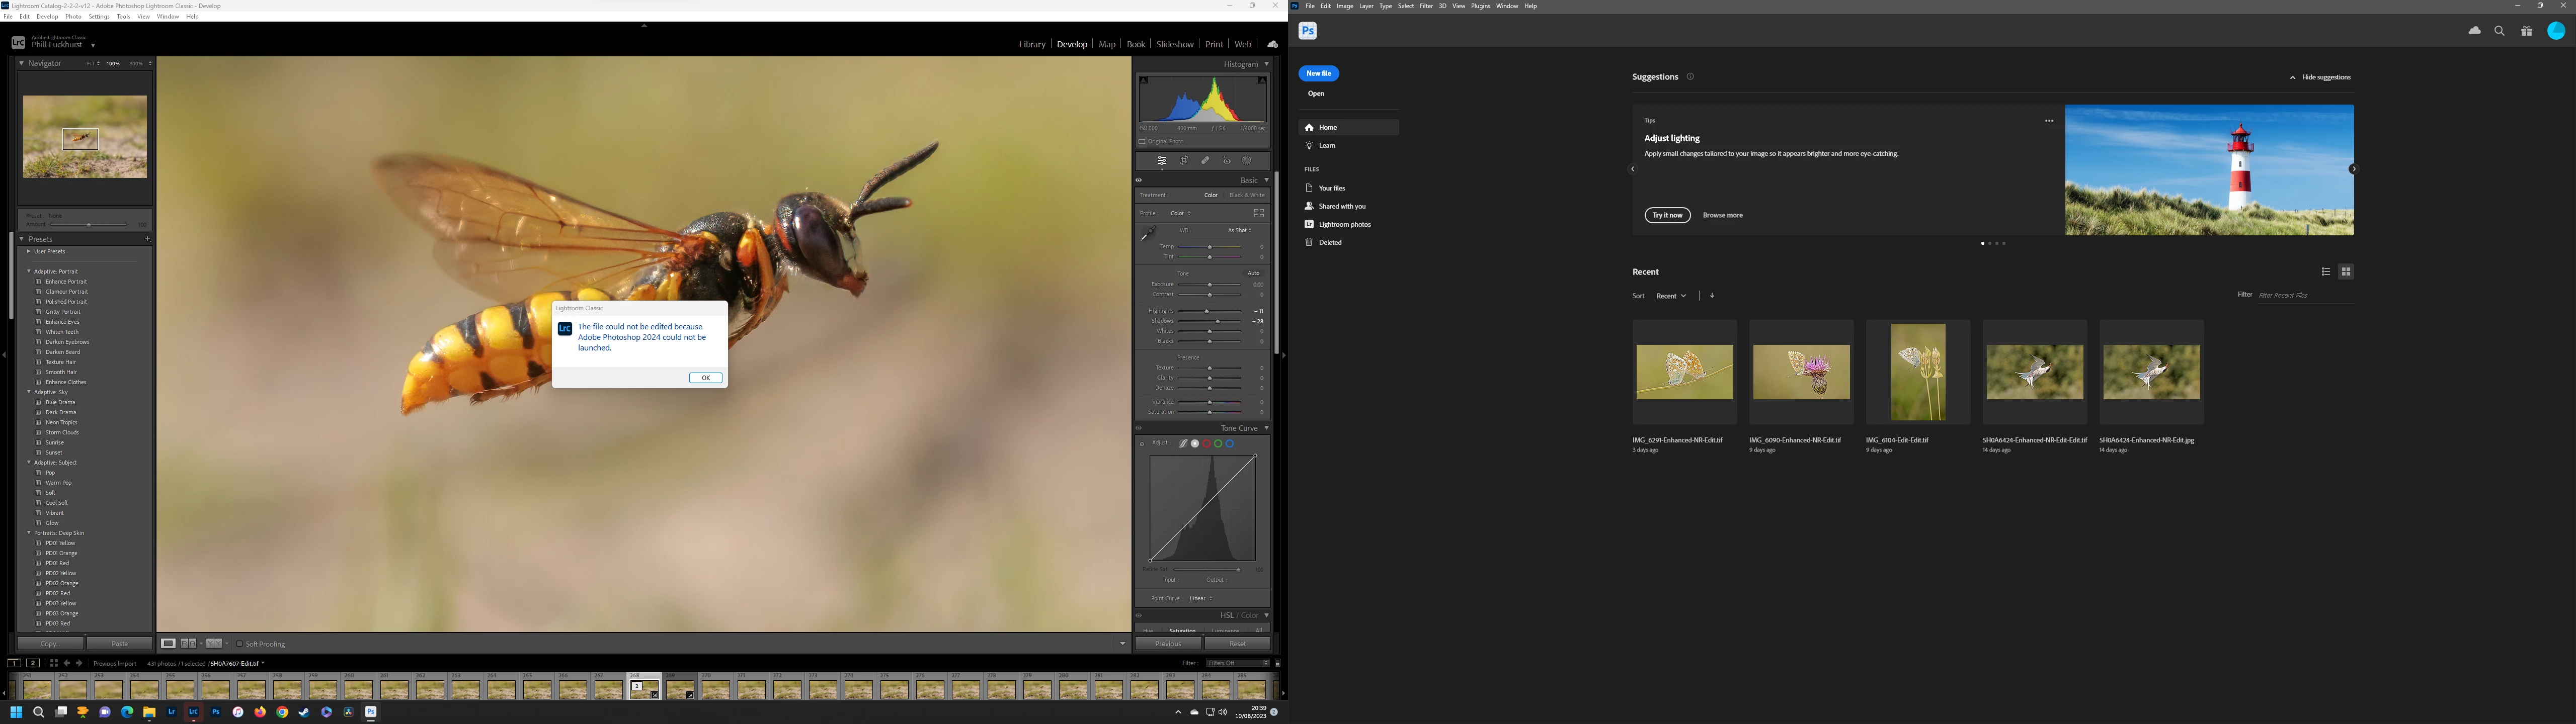Viewport: 2576px width, 724px height.
Task: Enable the Soft Proofing checkbox
Action: coord(240,644)
